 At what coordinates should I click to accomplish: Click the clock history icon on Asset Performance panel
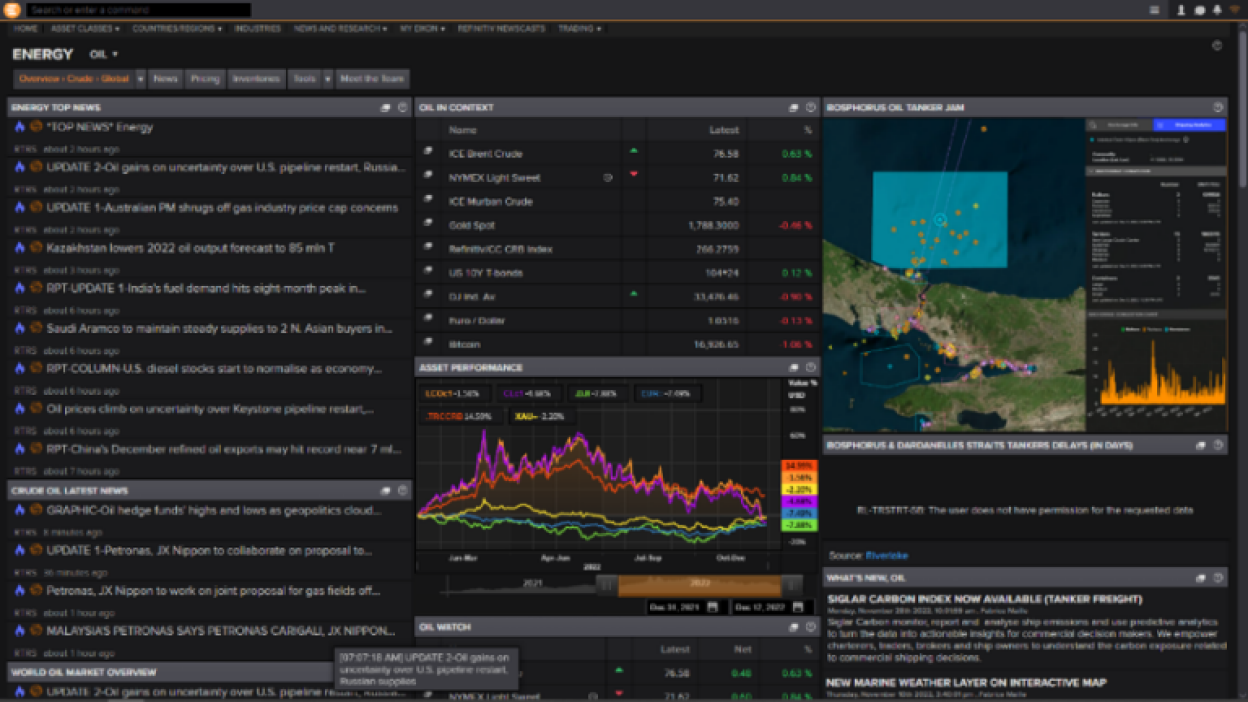click(811, 367)
